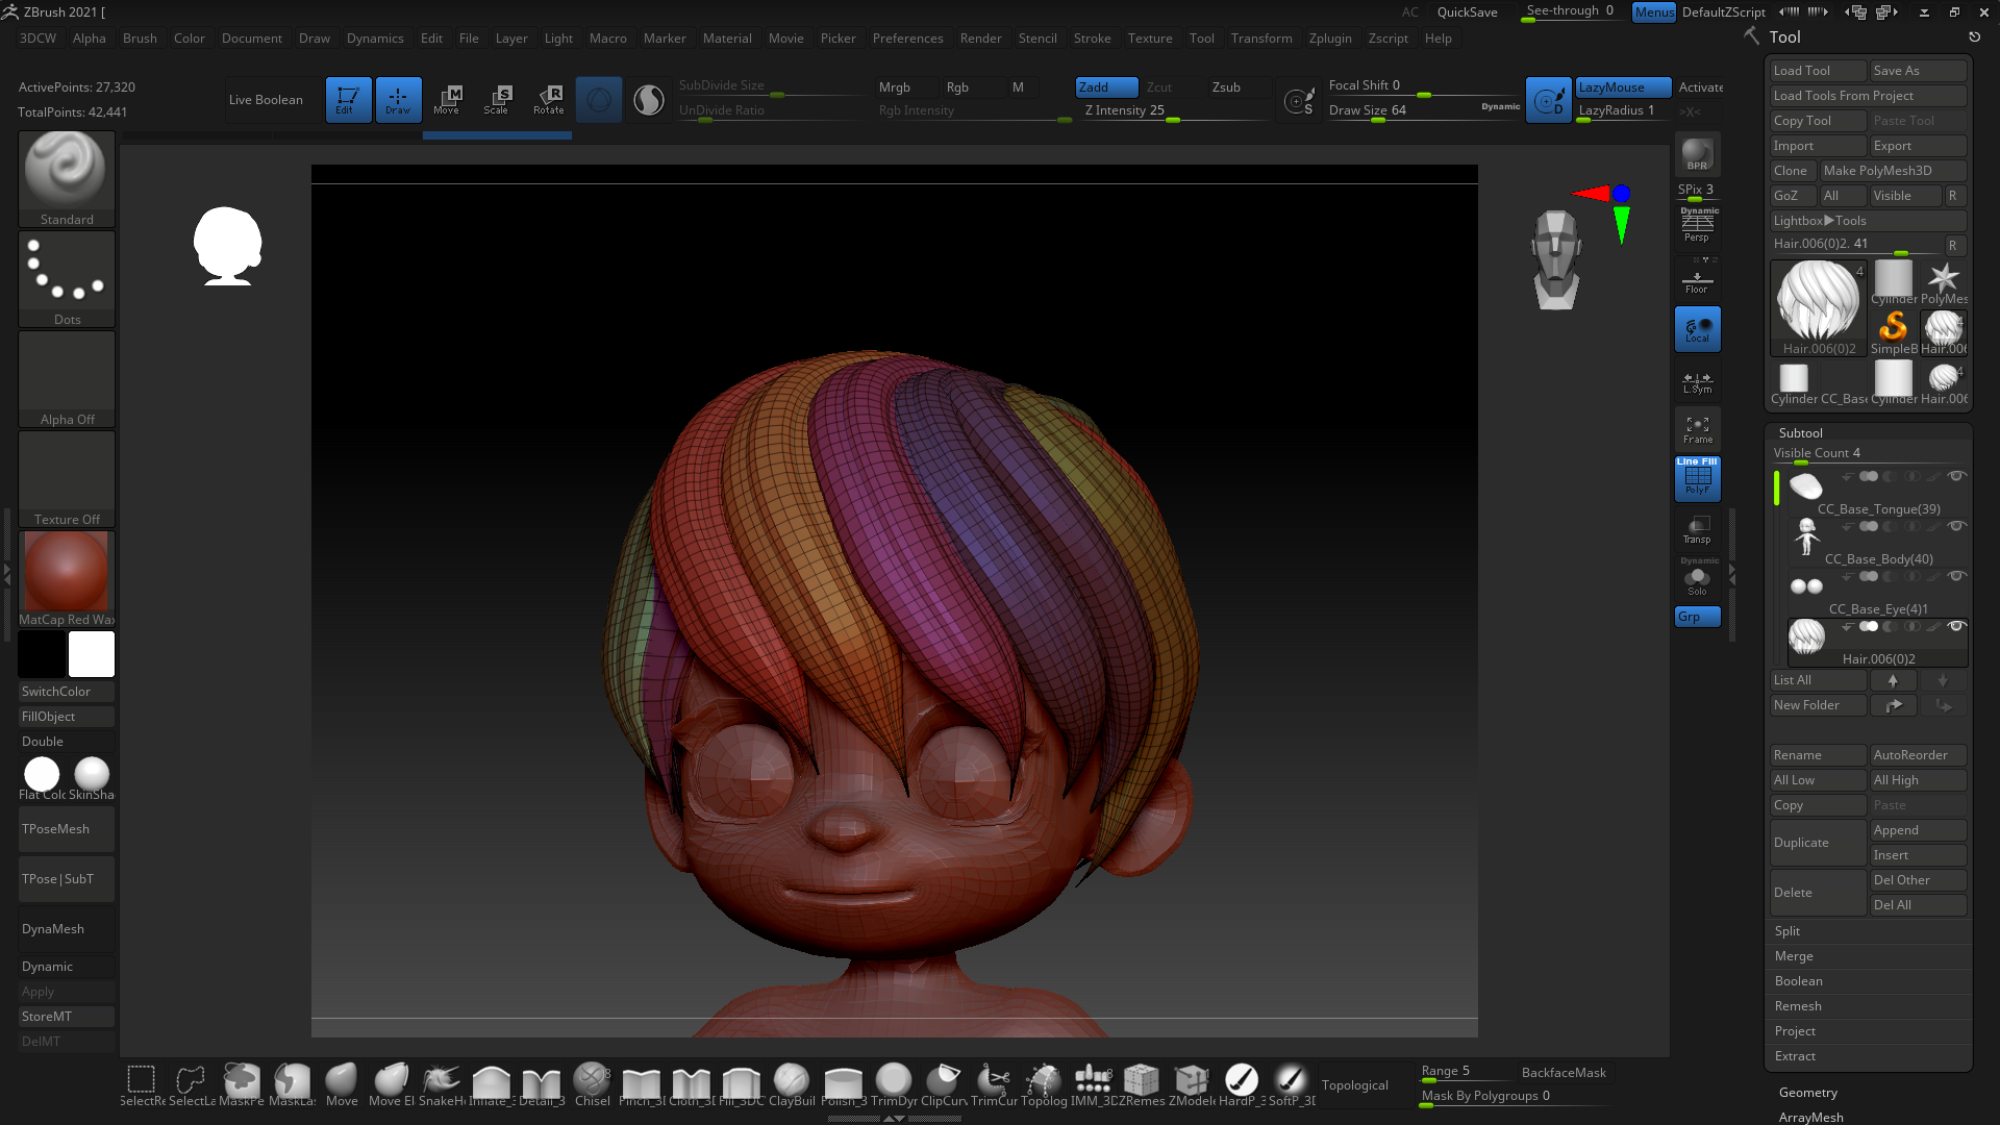The width and height of the screenshot is (2000, 1125).
Task: Open the Dots stroke picker
Action: (66, 278)
